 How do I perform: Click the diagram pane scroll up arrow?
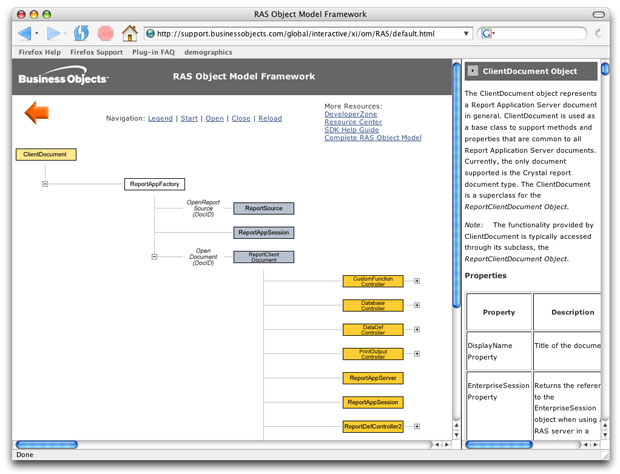tap(456, 426)
